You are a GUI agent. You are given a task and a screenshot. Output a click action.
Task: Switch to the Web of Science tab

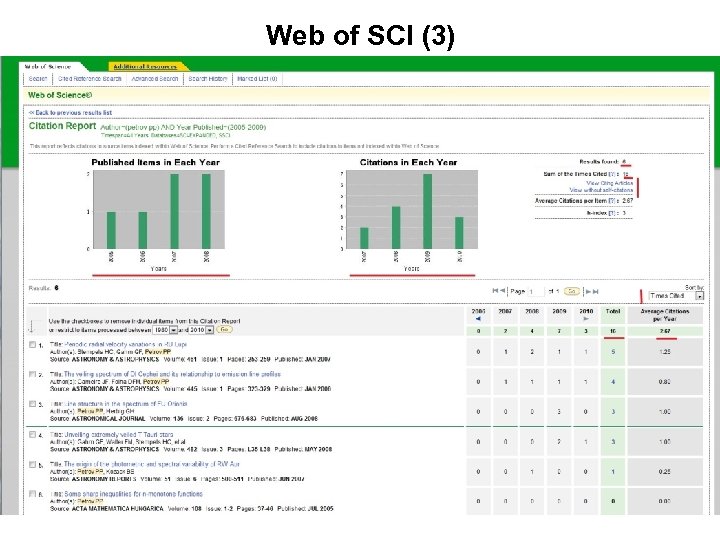click(48, 67)
